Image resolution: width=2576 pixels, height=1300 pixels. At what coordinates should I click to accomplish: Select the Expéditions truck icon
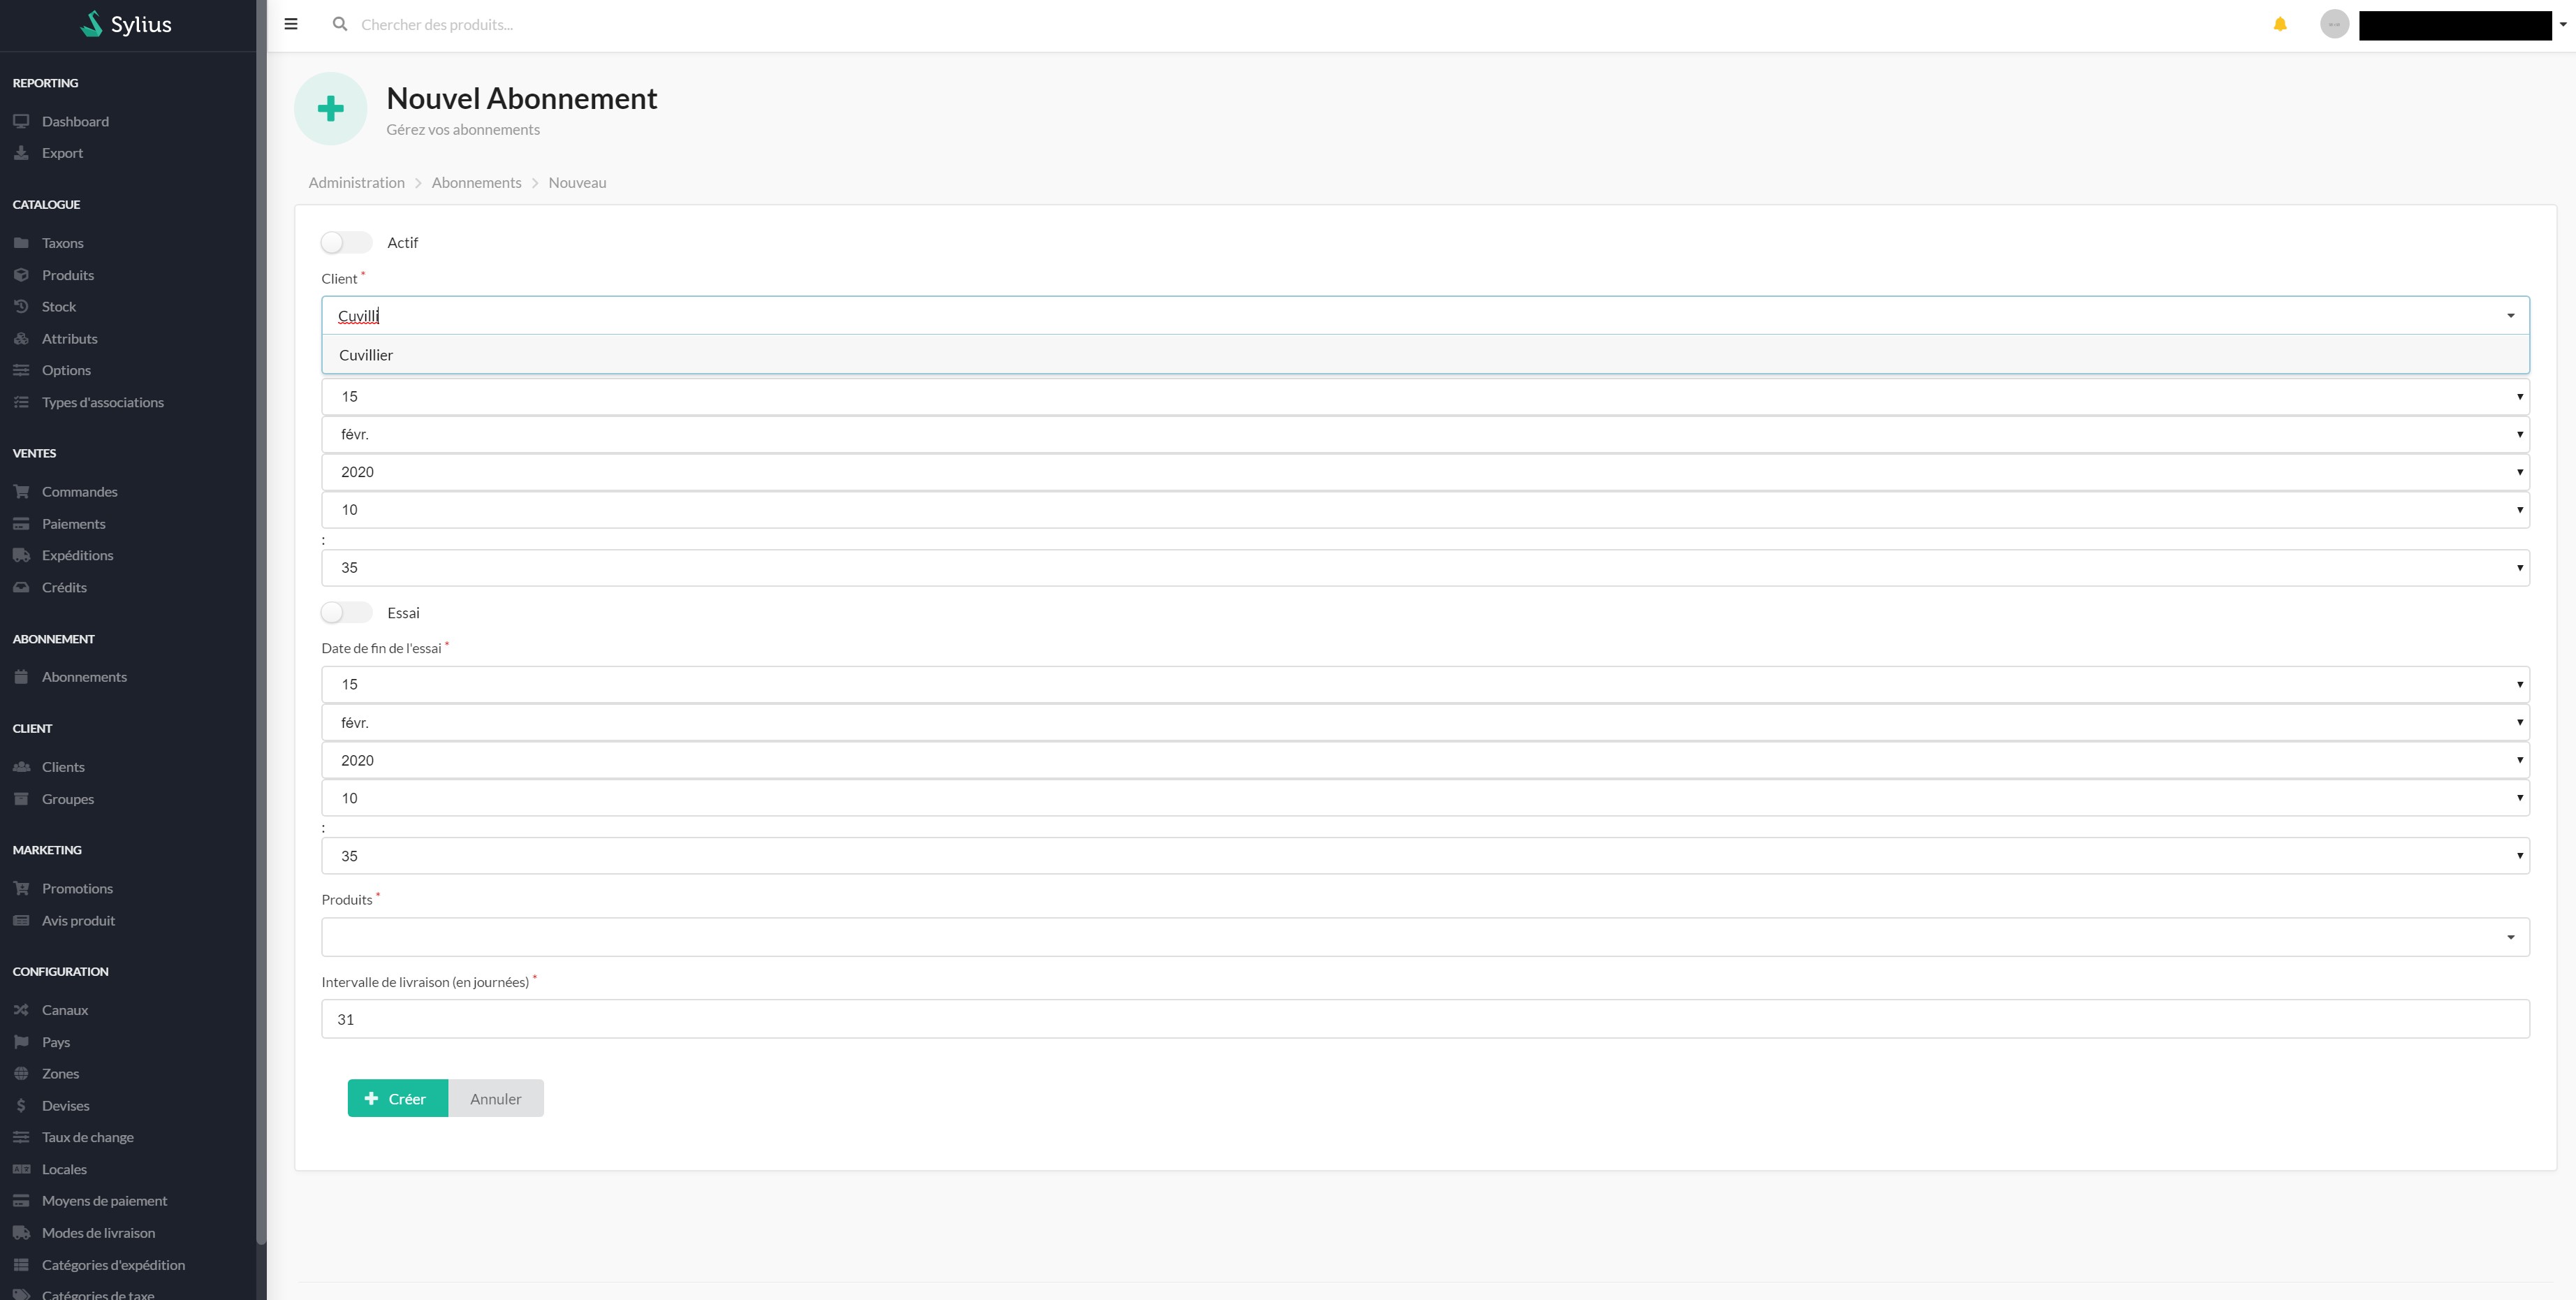point(22,555)
